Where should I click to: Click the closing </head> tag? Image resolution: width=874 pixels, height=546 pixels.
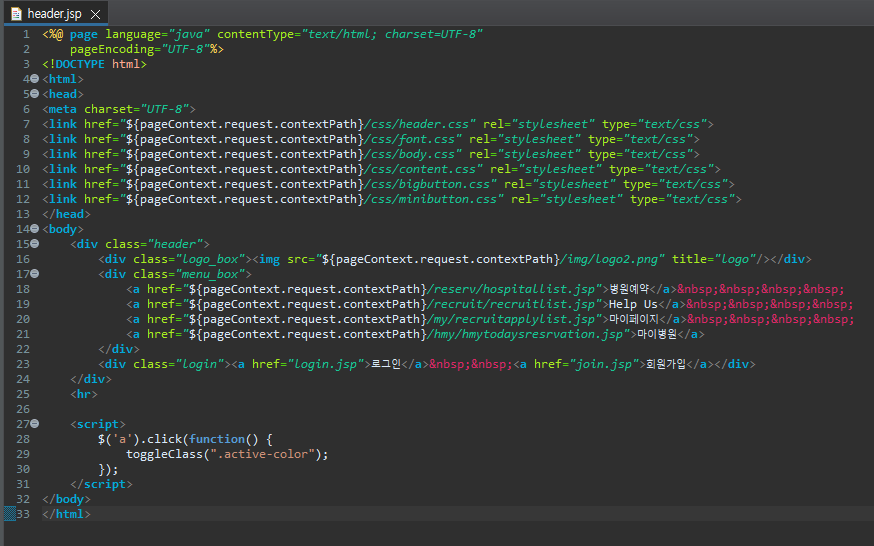pyautogui.click(x=66, y=214)
